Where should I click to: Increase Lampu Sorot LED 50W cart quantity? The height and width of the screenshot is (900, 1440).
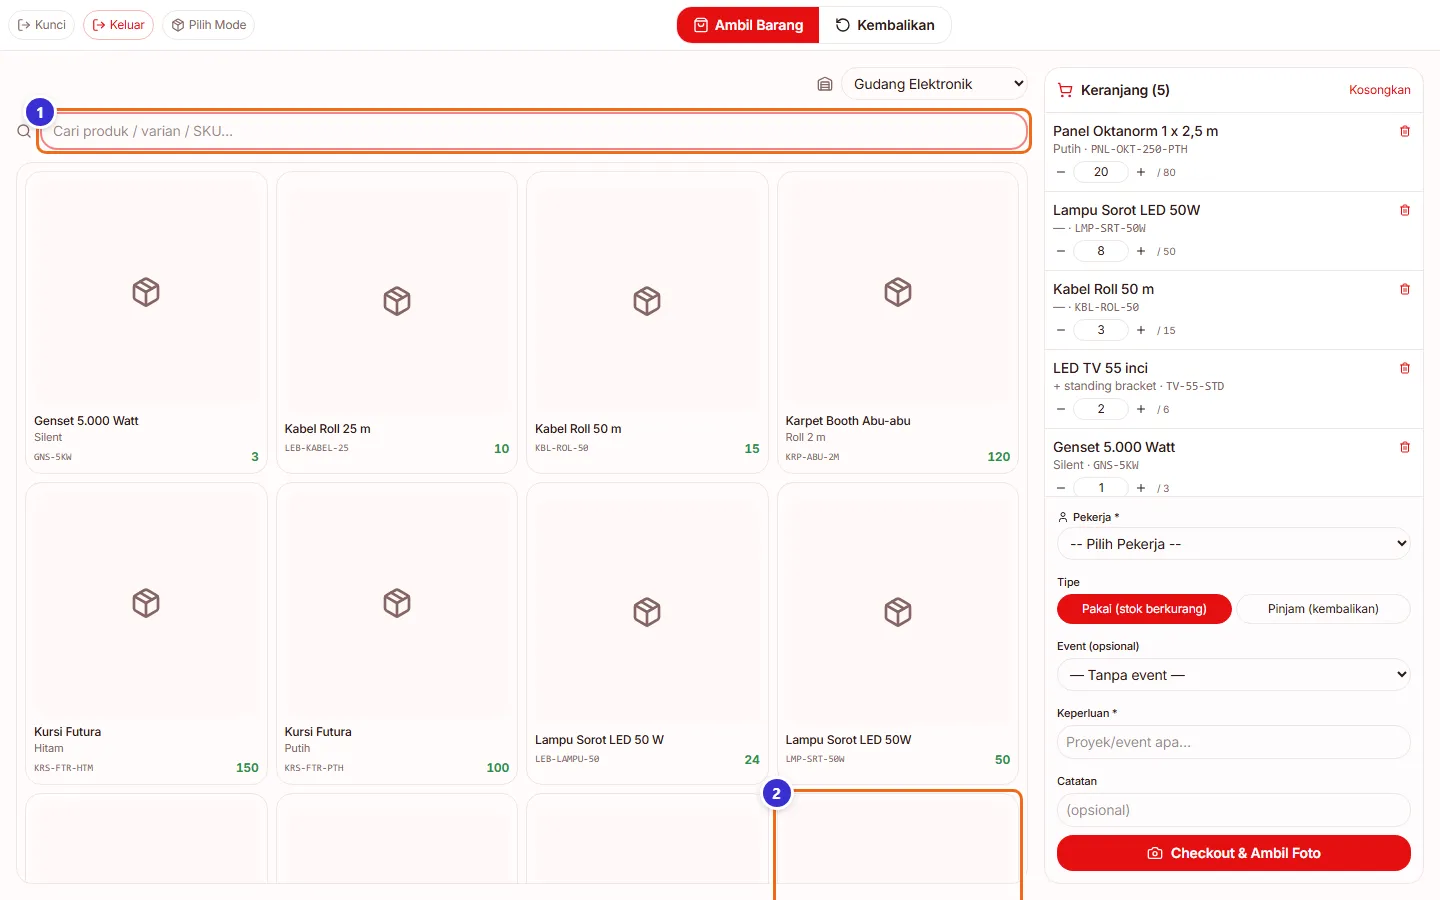(x=1141, y=251)
